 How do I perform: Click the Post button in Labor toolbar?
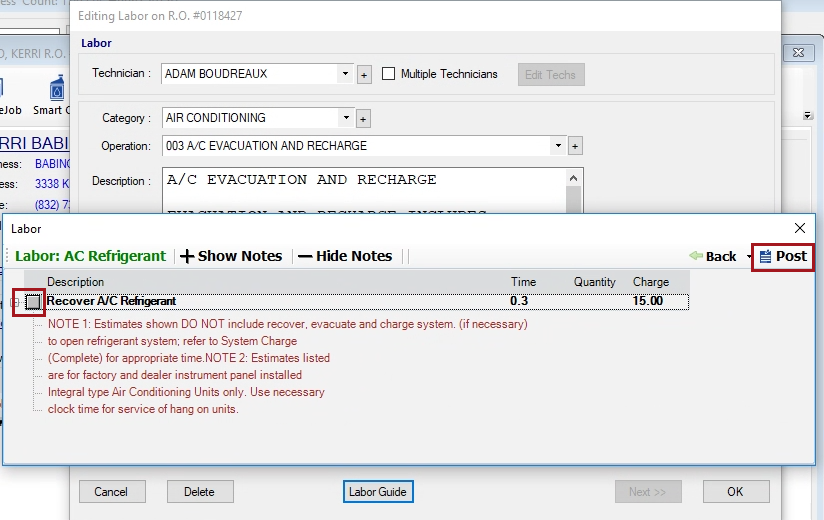(782, 256)
